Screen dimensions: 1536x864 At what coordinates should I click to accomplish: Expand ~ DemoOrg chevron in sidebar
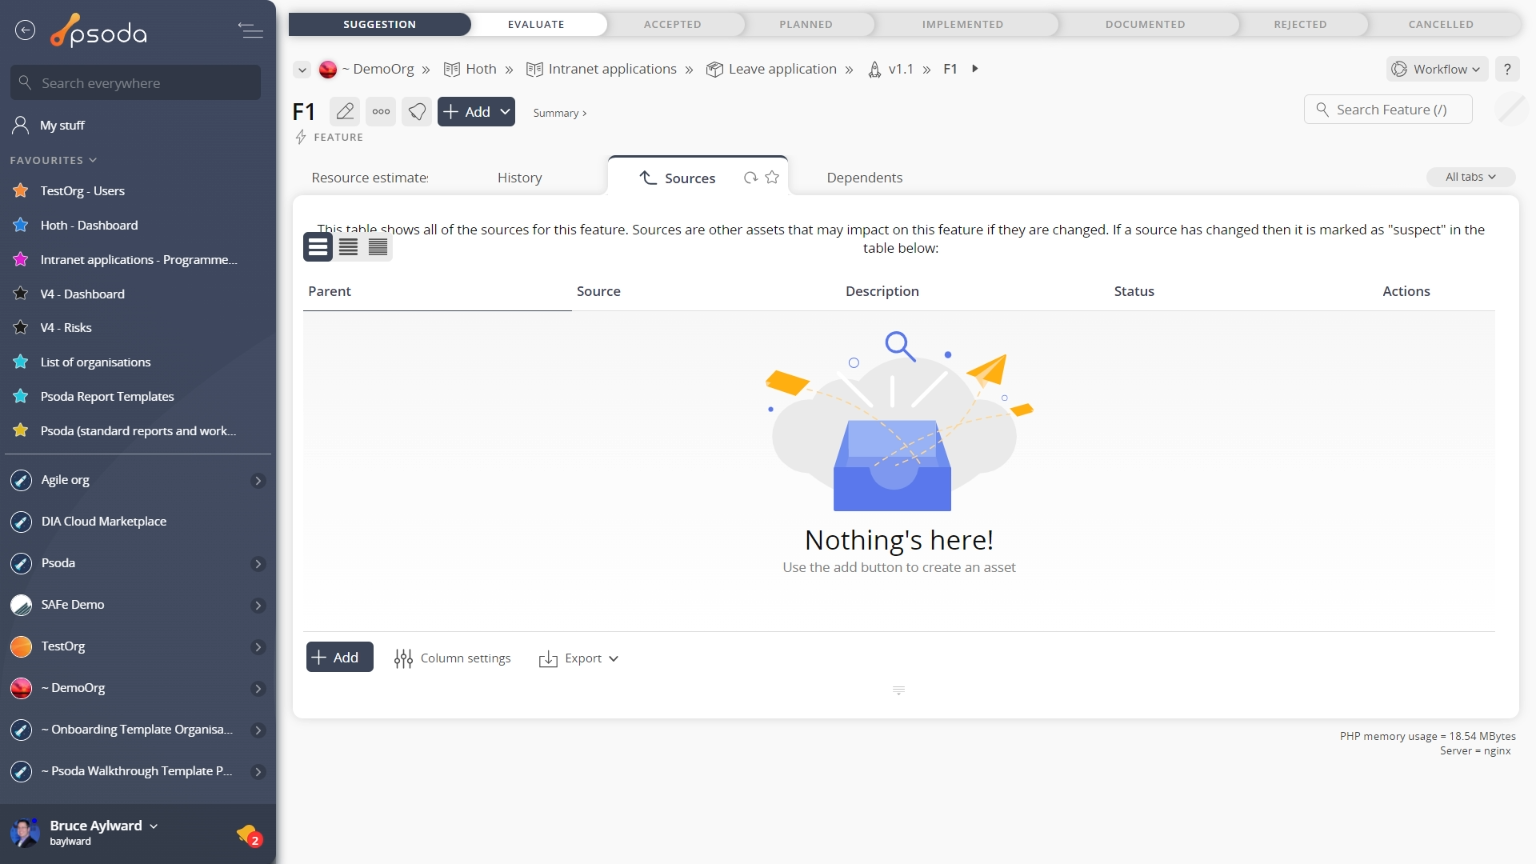(x=258, y=689)
